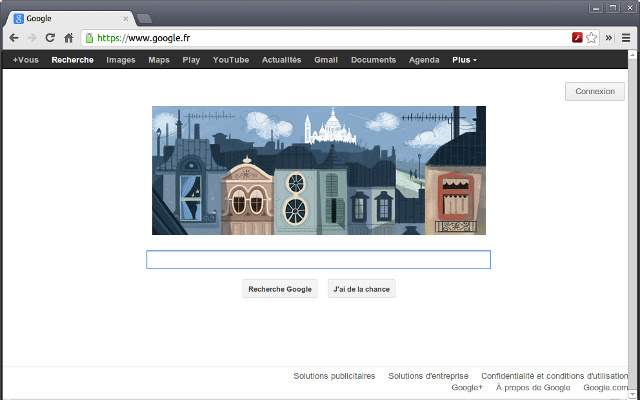
Task: Reload the current page
Action: pyautogui.click(x=50, y=38)
